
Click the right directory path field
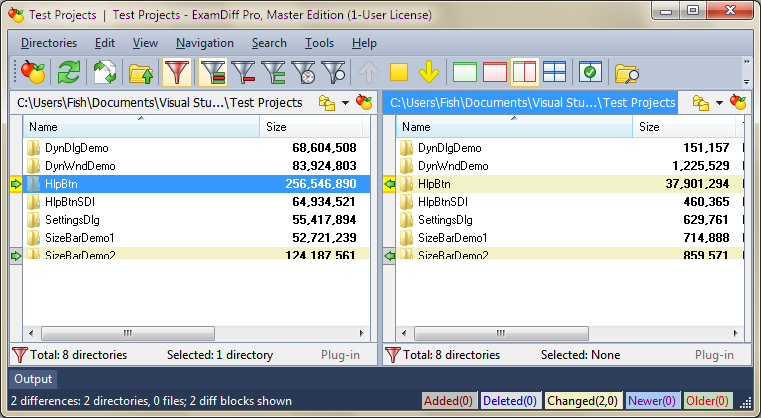coord(531,102)
